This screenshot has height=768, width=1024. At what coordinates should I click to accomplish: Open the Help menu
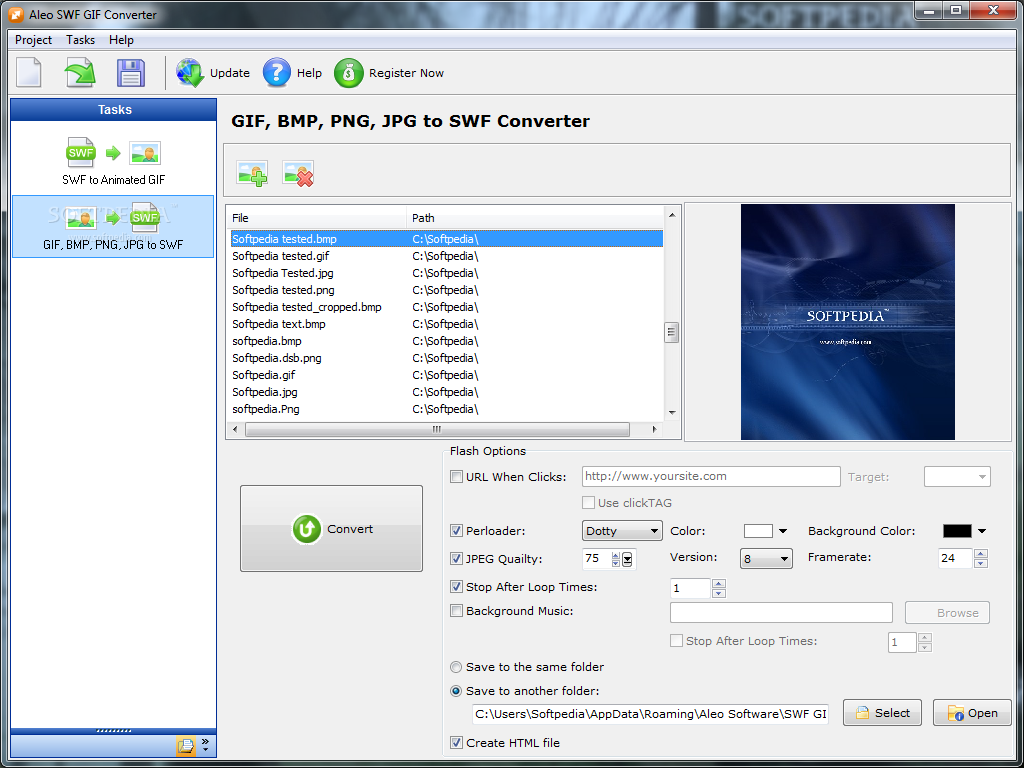pos(121,40)
